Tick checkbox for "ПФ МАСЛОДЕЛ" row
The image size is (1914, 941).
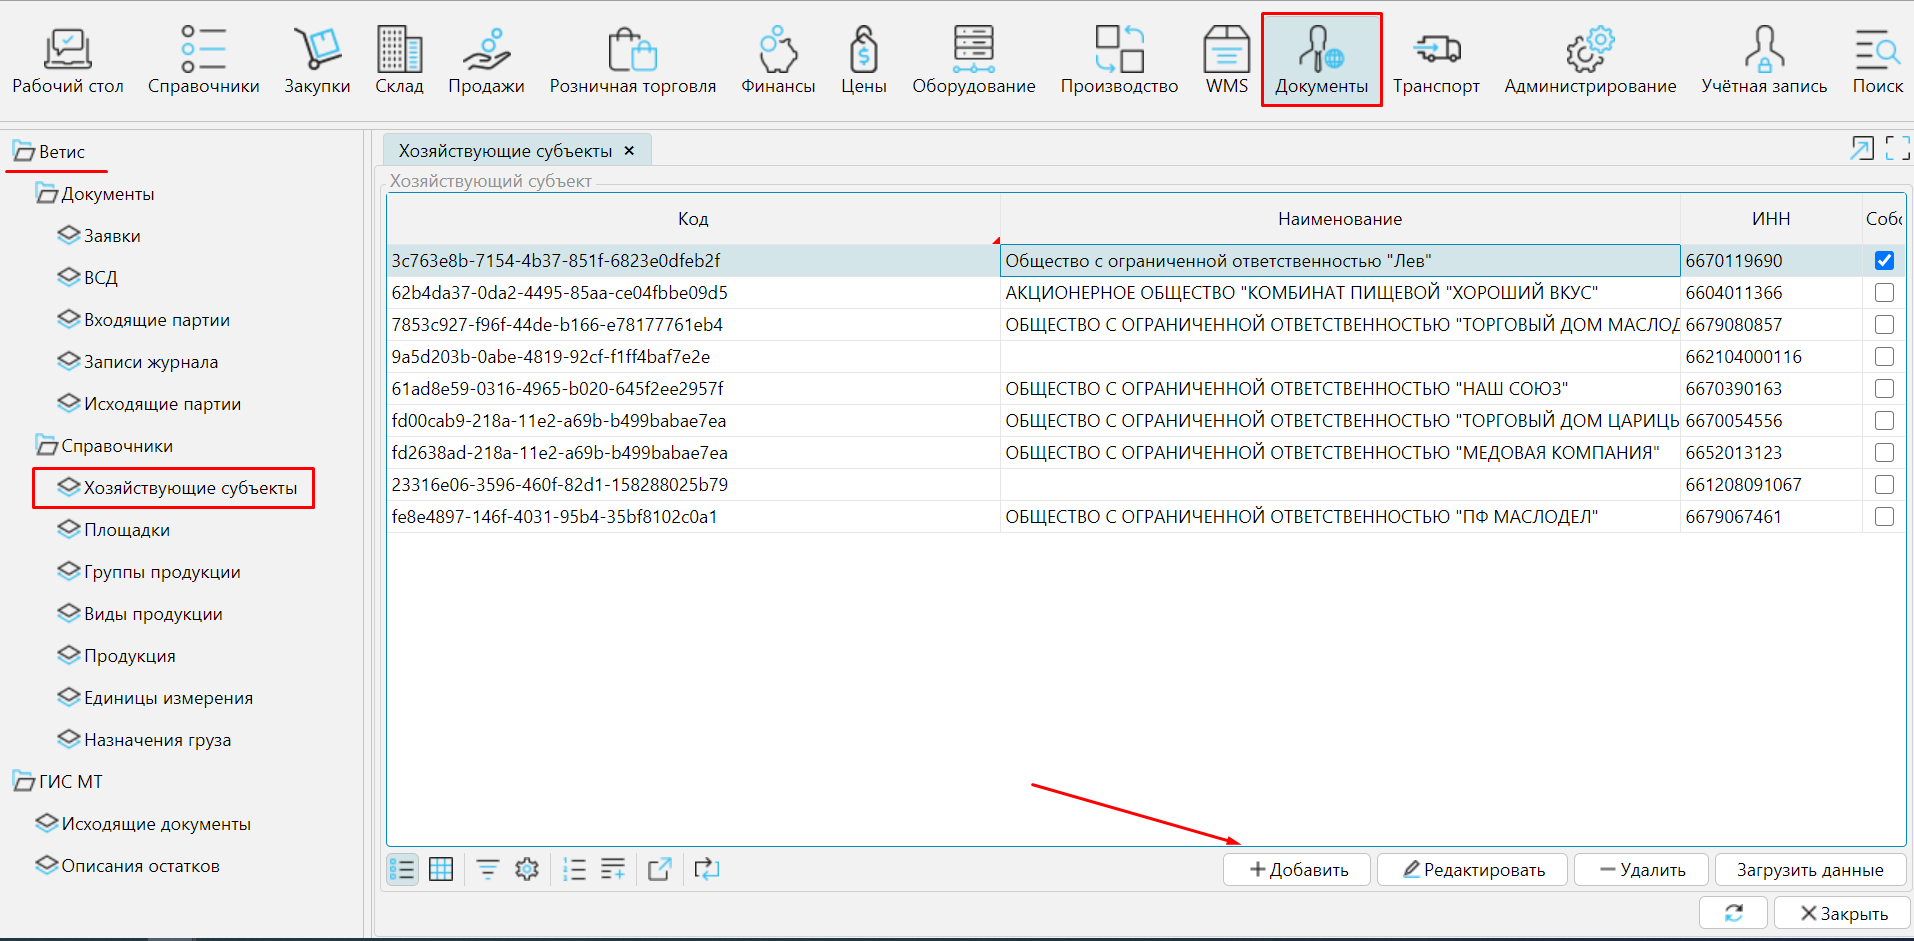point(1884,517)
